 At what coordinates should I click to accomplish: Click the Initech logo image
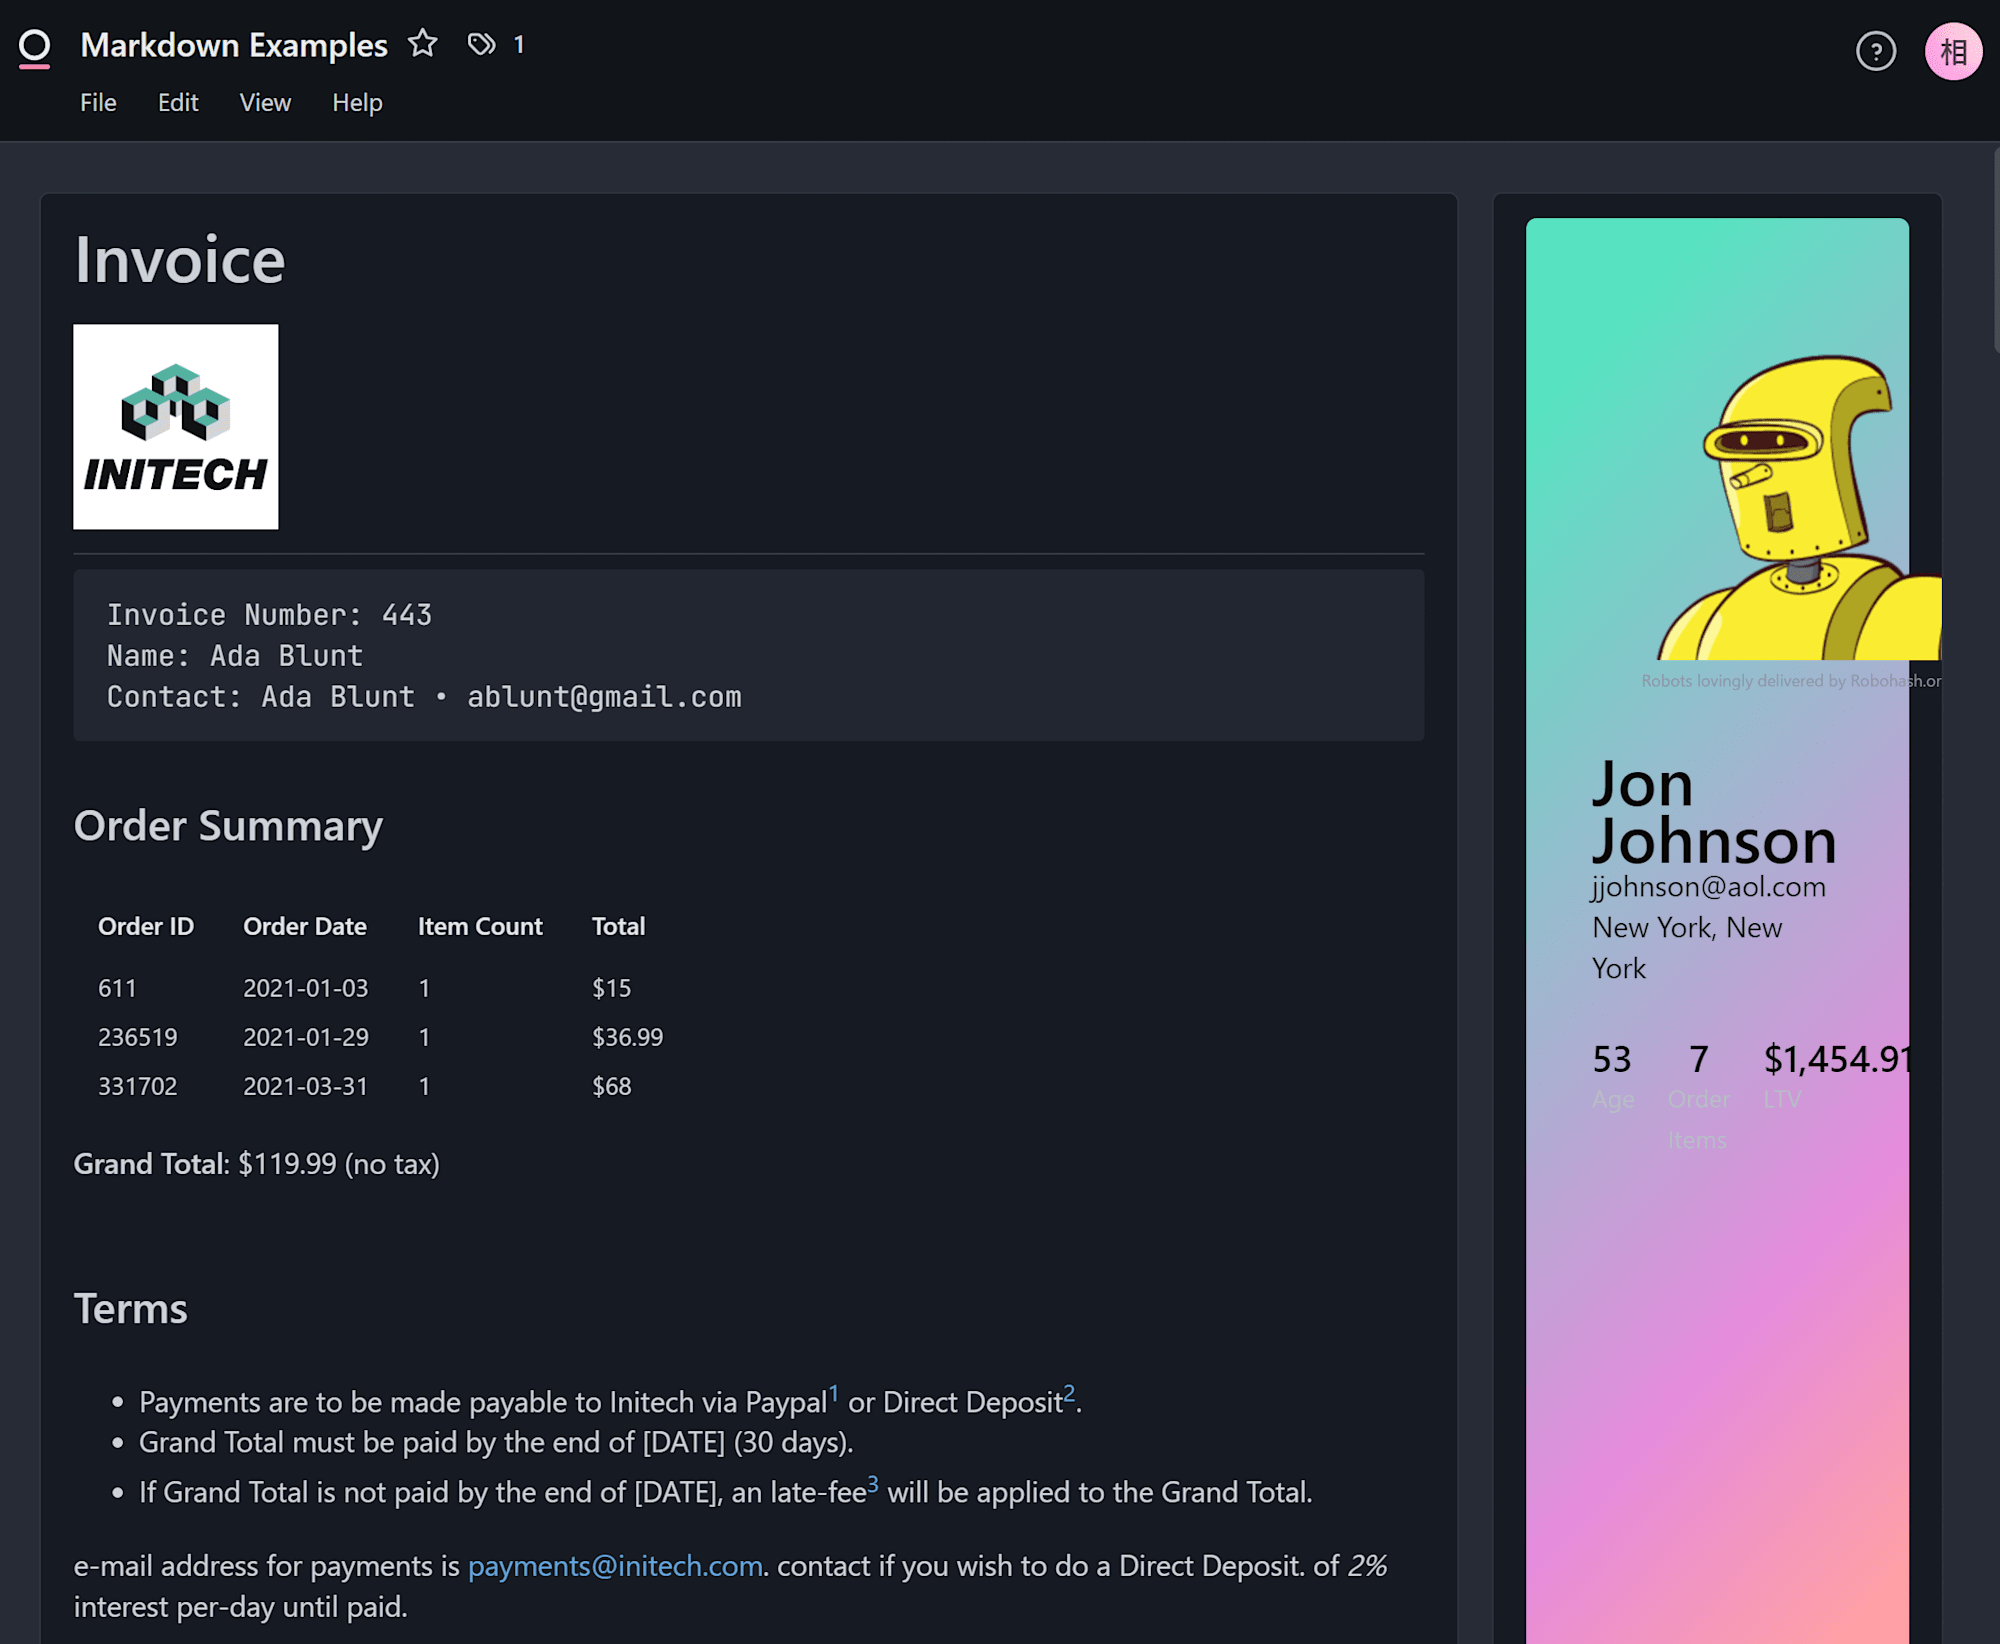pos(176,426)
